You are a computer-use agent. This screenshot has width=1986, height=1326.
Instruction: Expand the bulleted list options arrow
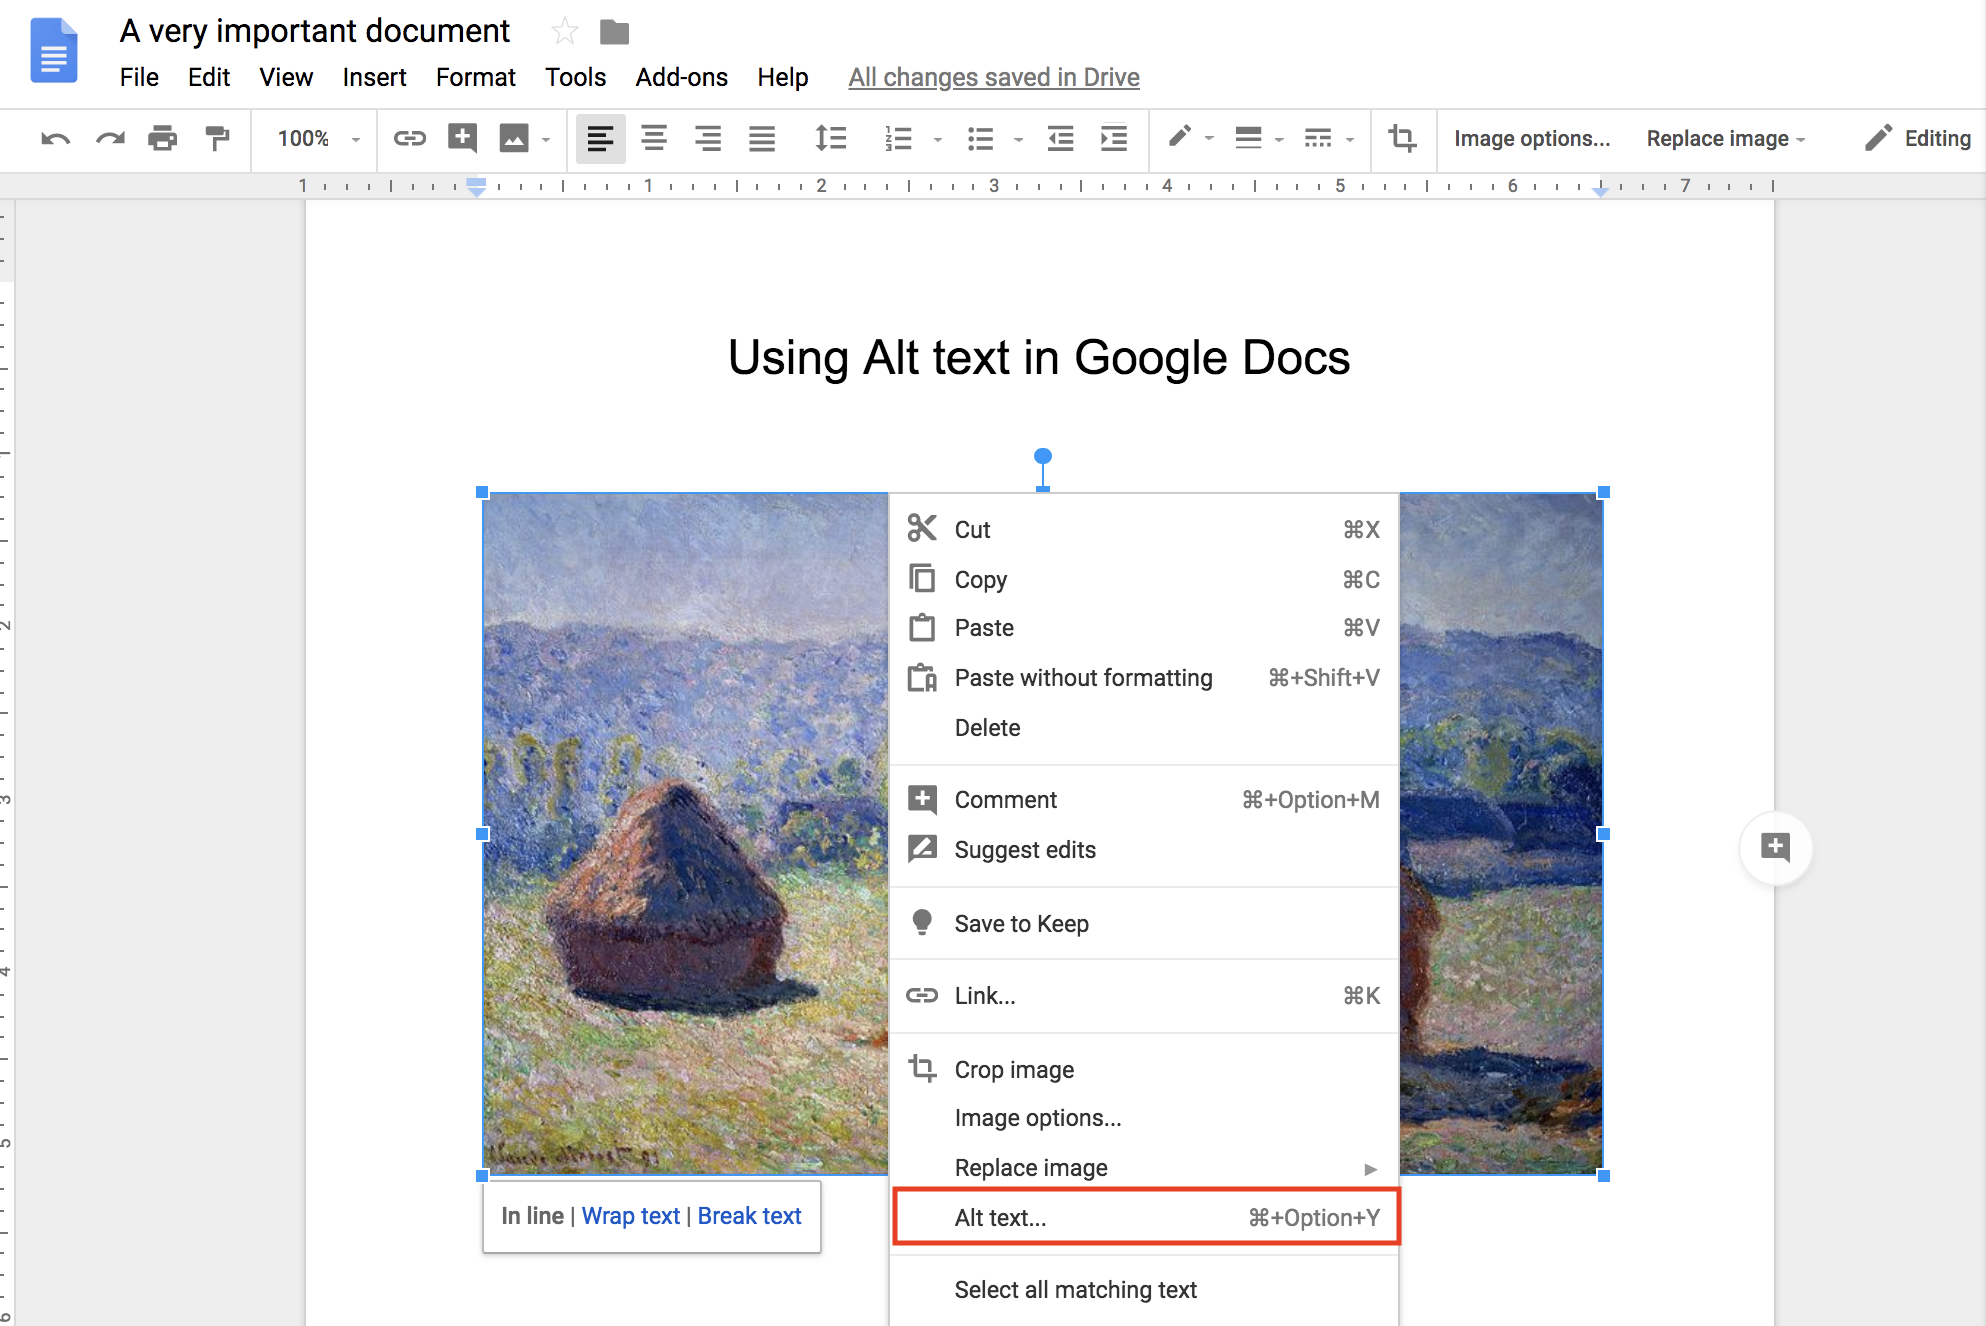point(1019,139)
